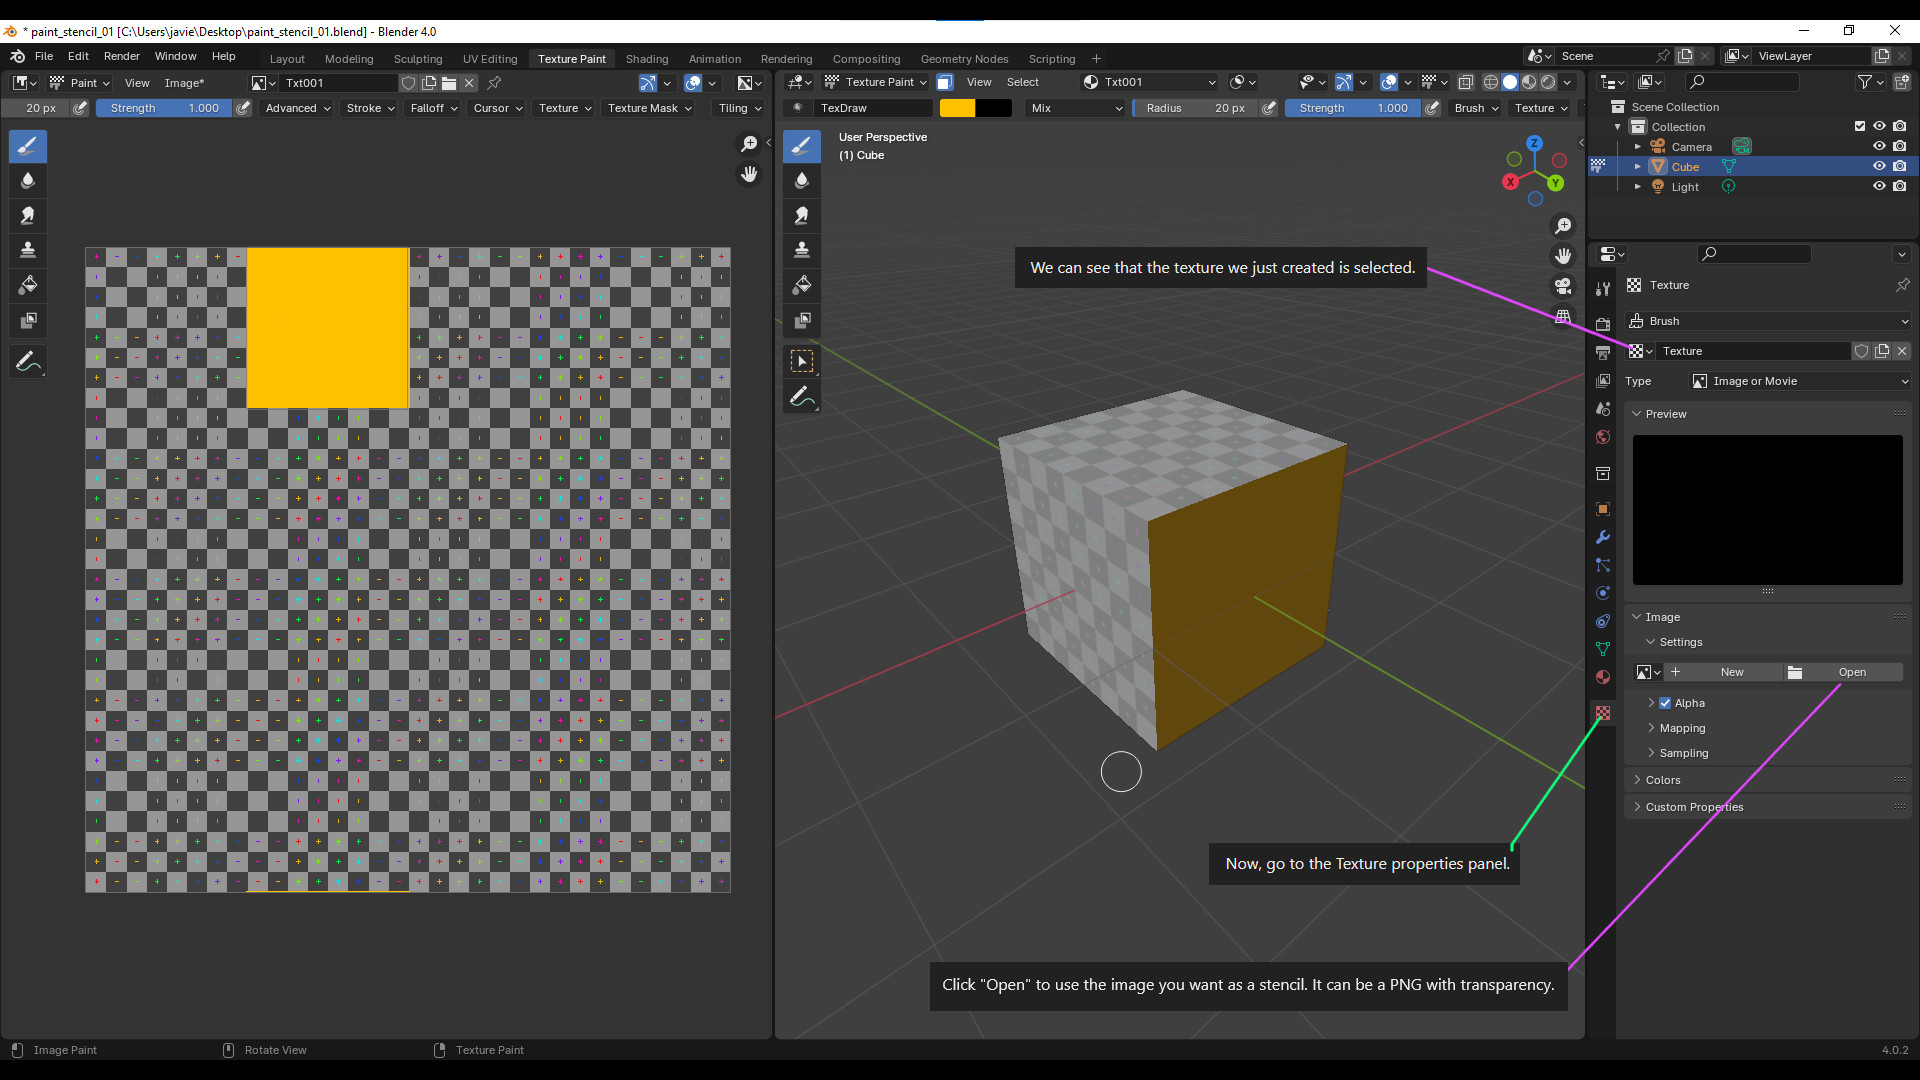This screenshot has height=1080, width=1920.
Task: Open the Object properties tab
Action: [x=1603, y=509]
